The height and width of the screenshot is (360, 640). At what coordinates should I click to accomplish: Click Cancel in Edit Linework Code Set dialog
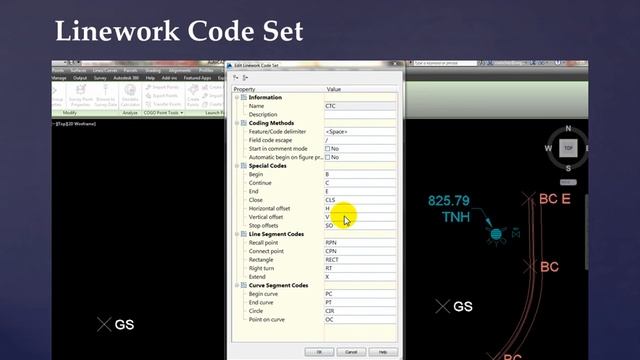tap(351, 352)
